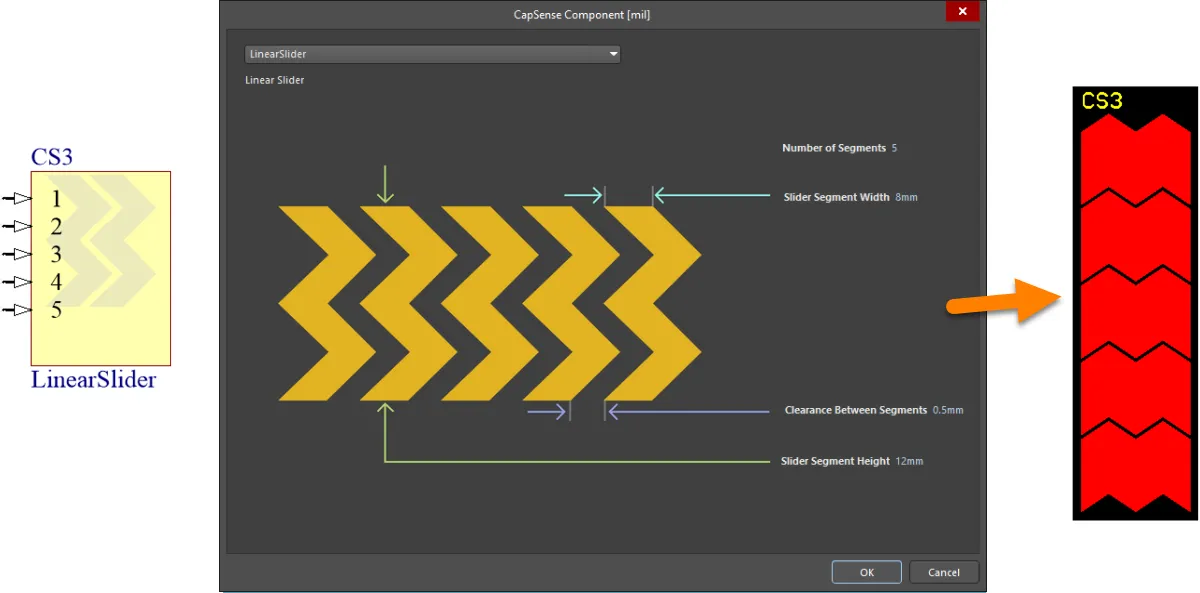Select pin 5 on the schematic symbol

click(18, 310)
